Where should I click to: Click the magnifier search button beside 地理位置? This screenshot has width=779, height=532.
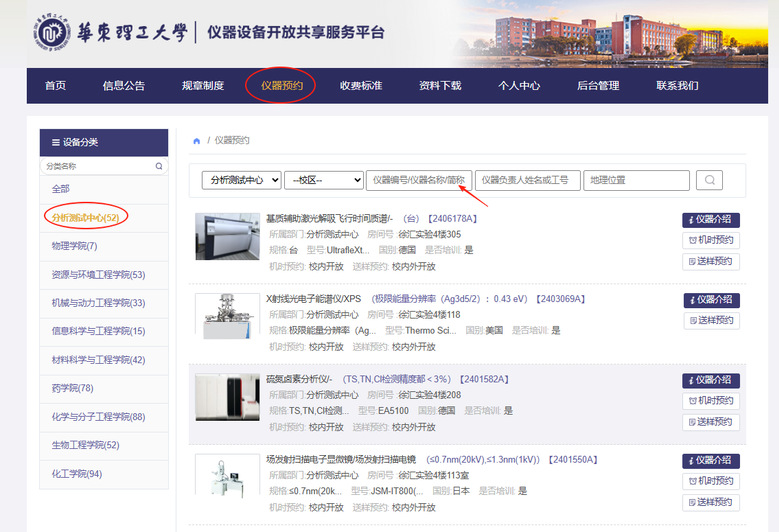709,180
